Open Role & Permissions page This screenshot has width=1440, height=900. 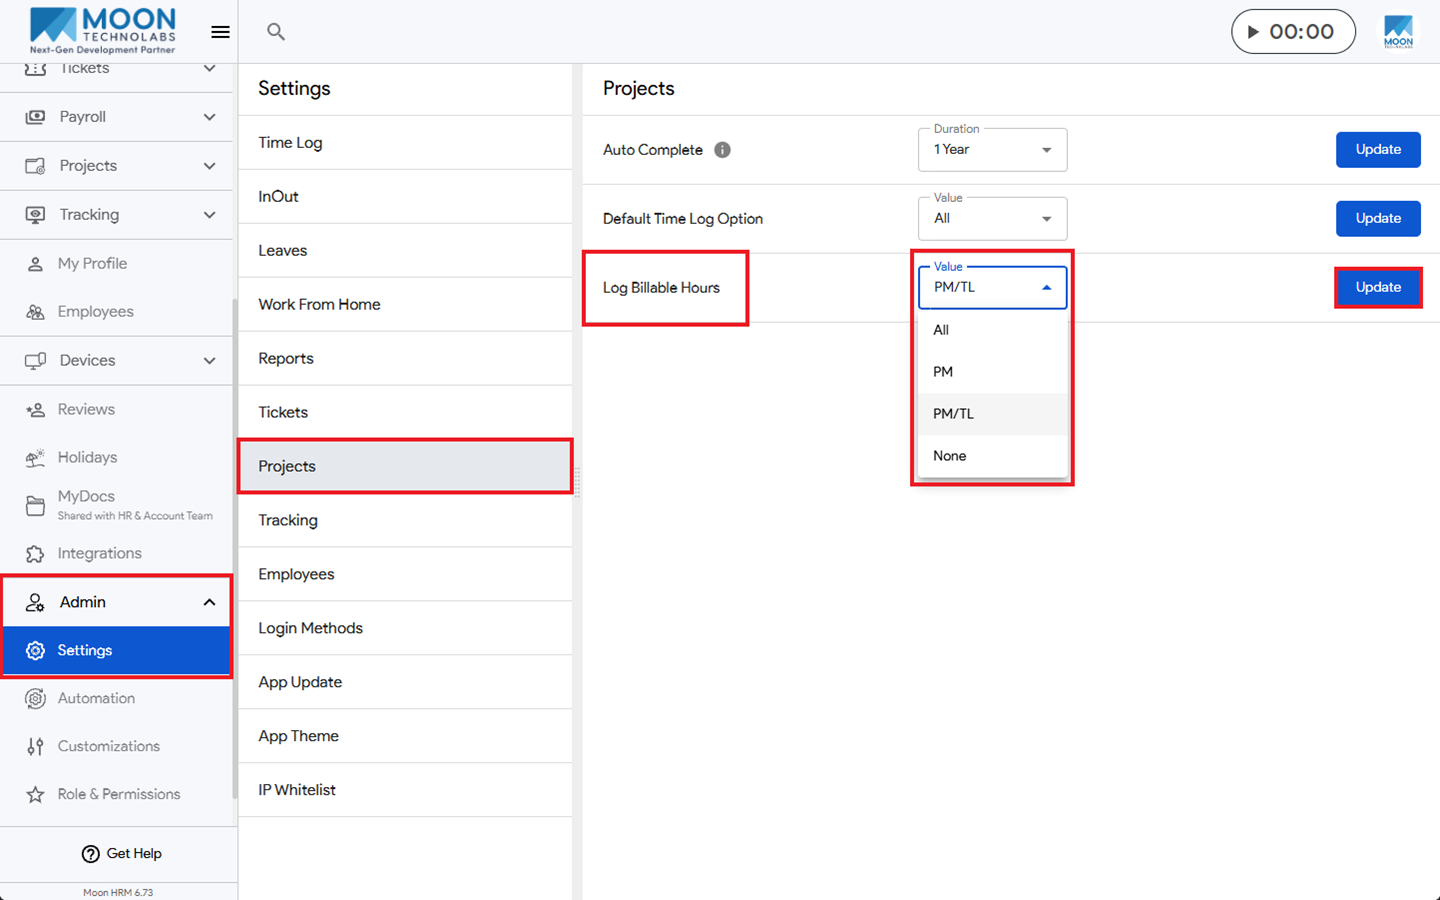116,795
